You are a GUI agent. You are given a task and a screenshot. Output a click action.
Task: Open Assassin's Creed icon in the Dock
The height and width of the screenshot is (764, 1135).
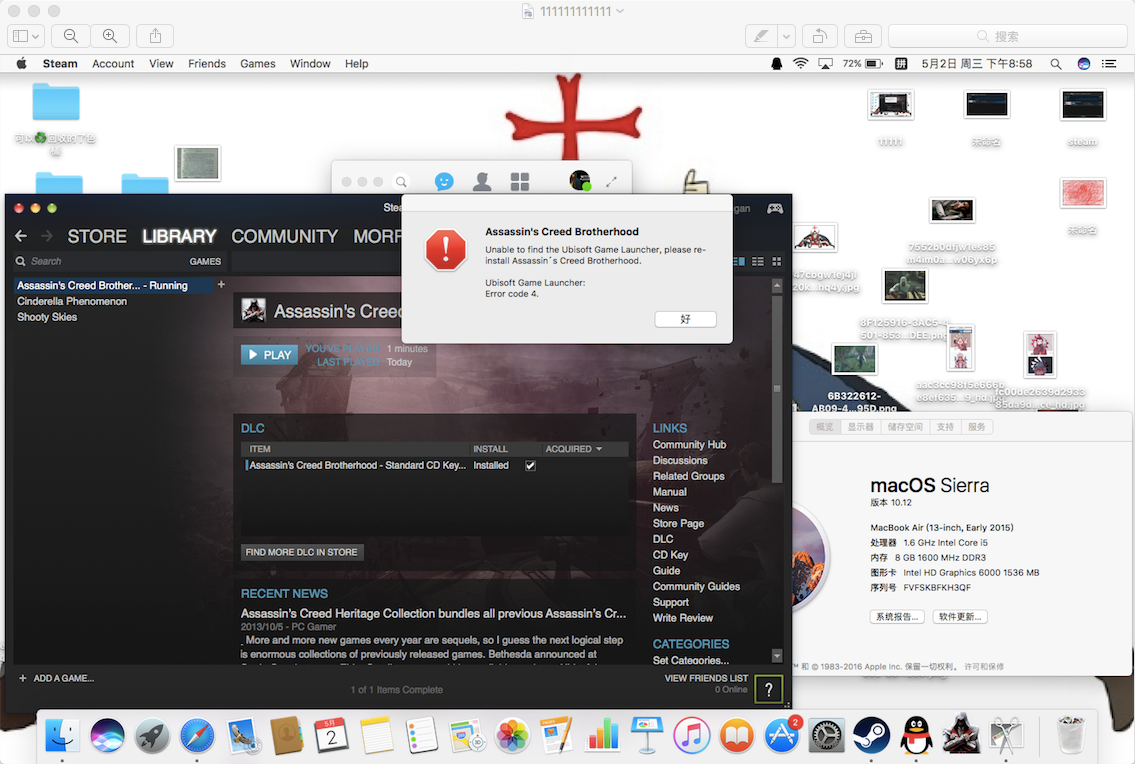point(961,734)
